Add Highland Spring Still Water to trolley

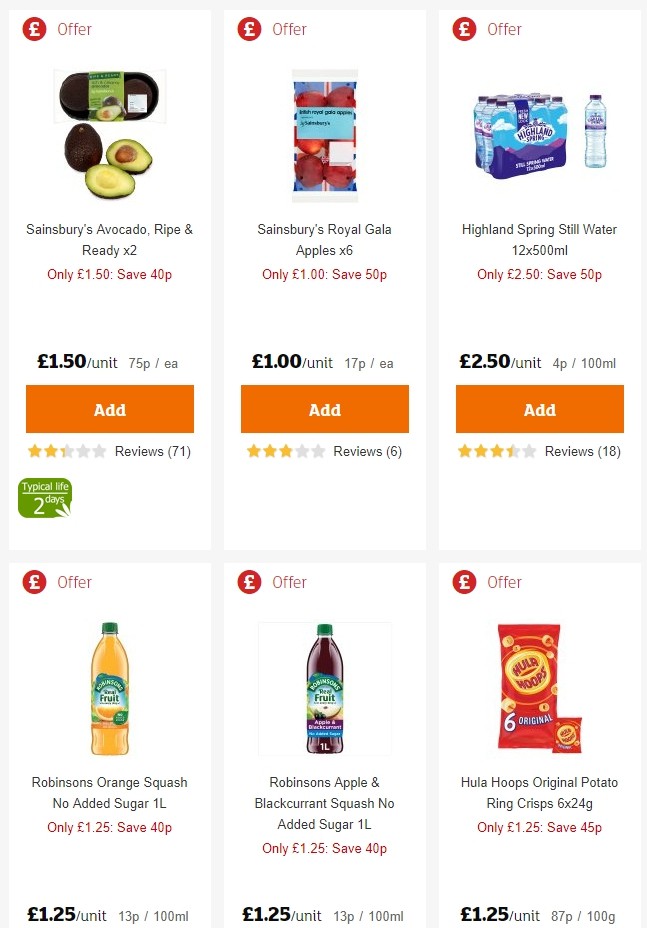click(539, 409)
